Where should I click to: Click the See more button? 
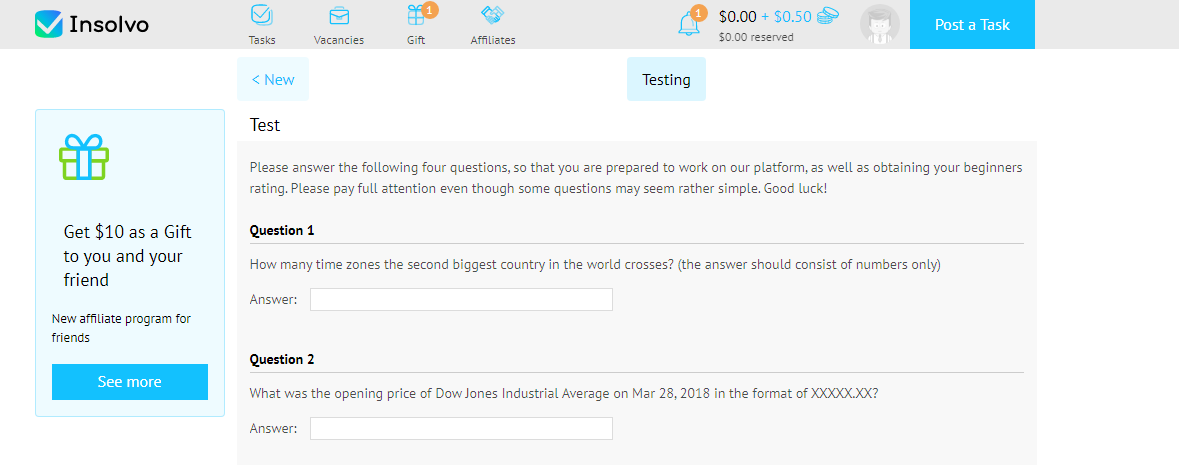pyautogui.click(x=130, y=382)
